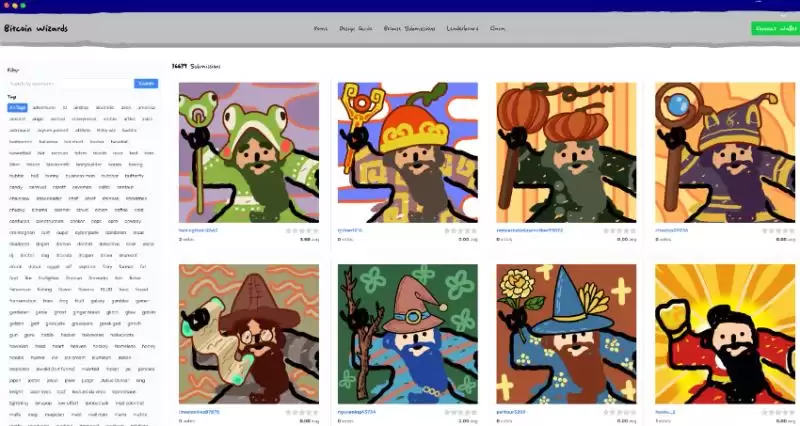Rate the frog wizard with star rating
This screenshot has width=800, height=426.
(303, 230)
